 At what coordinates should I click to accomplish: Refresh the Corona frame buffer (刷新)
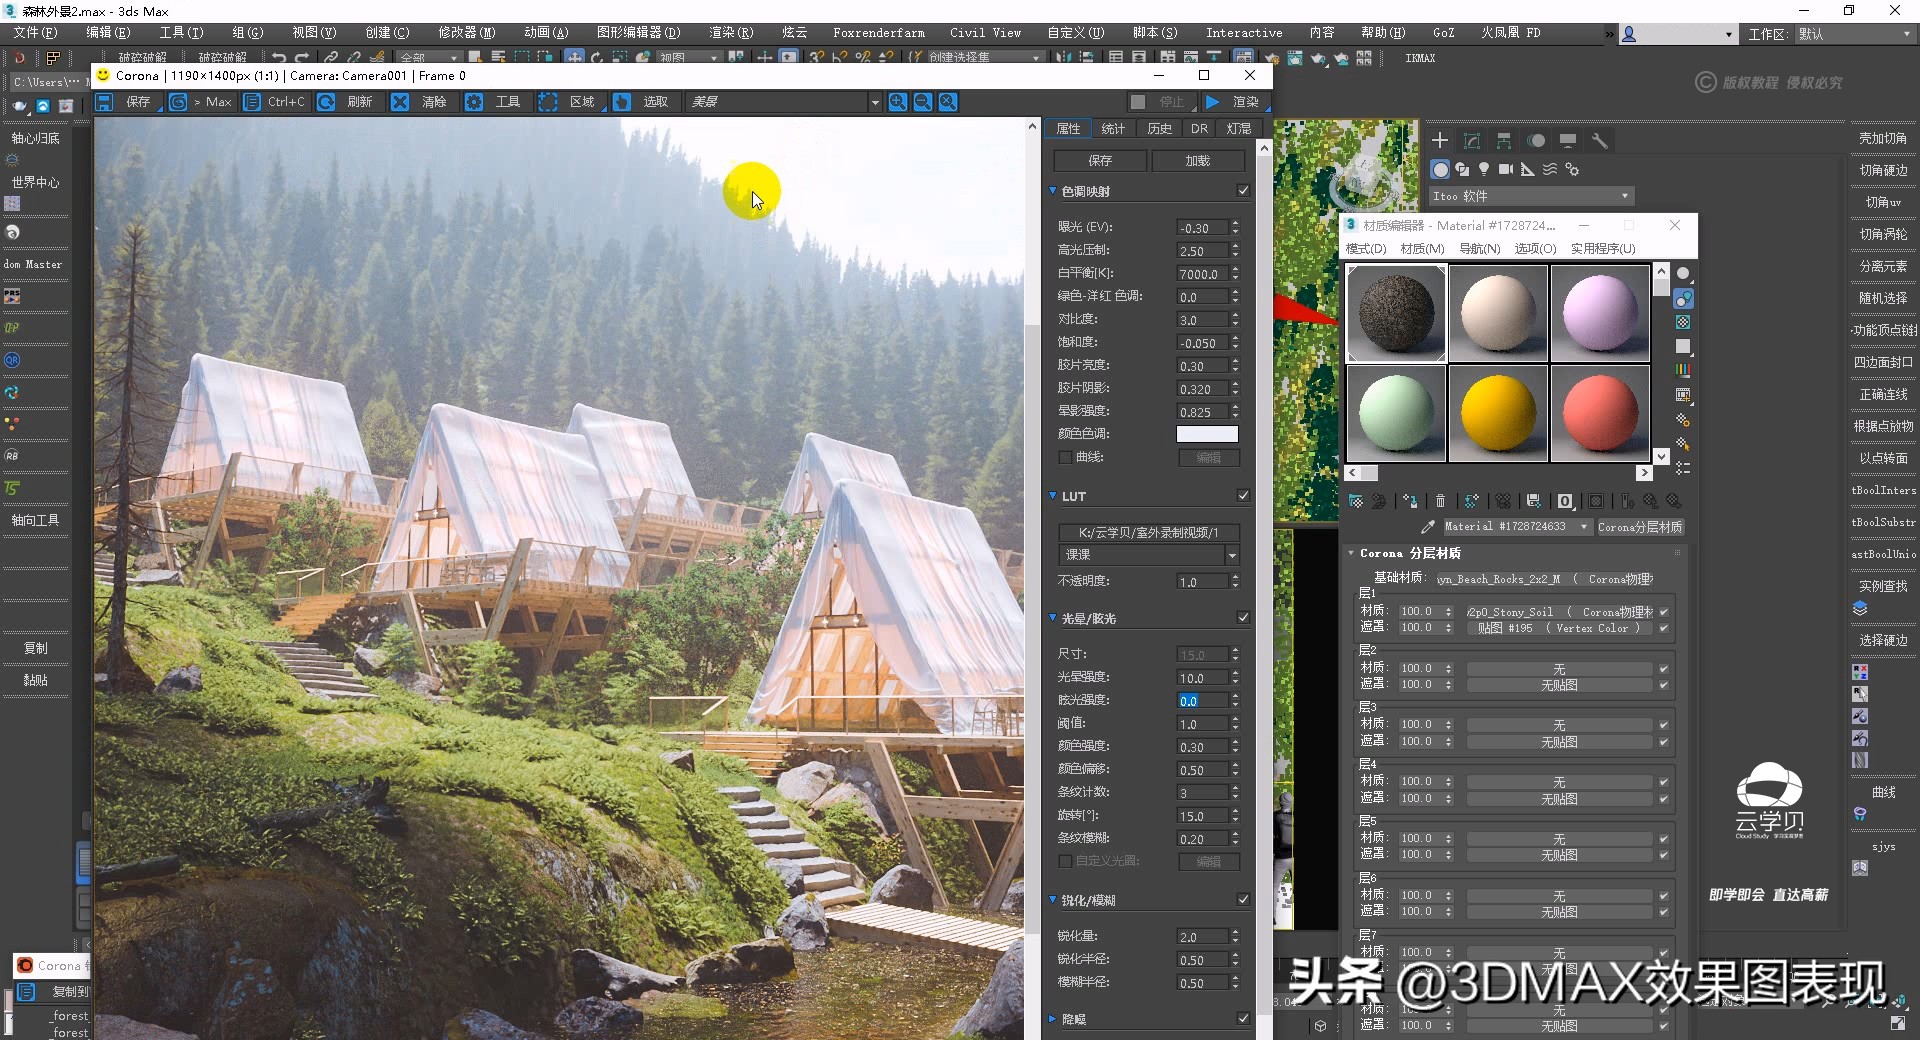(326, 102)
